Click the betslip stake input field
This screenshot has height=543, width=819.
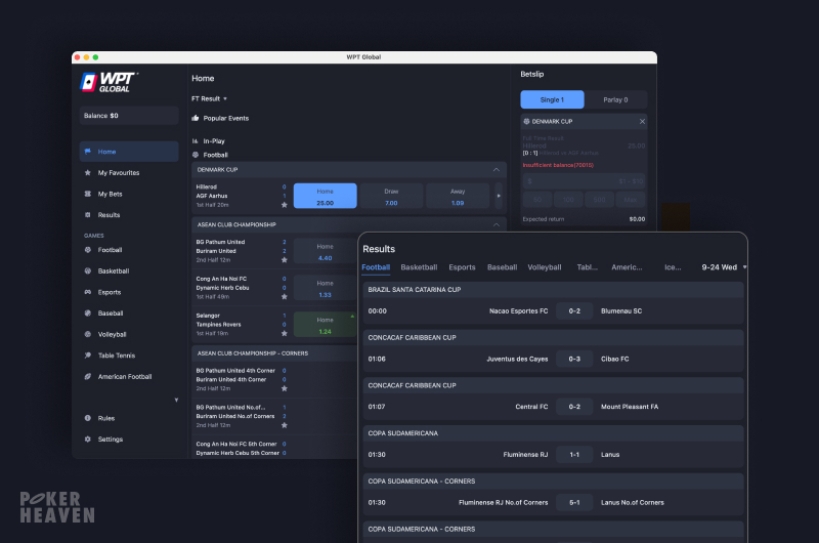(584, 181)
